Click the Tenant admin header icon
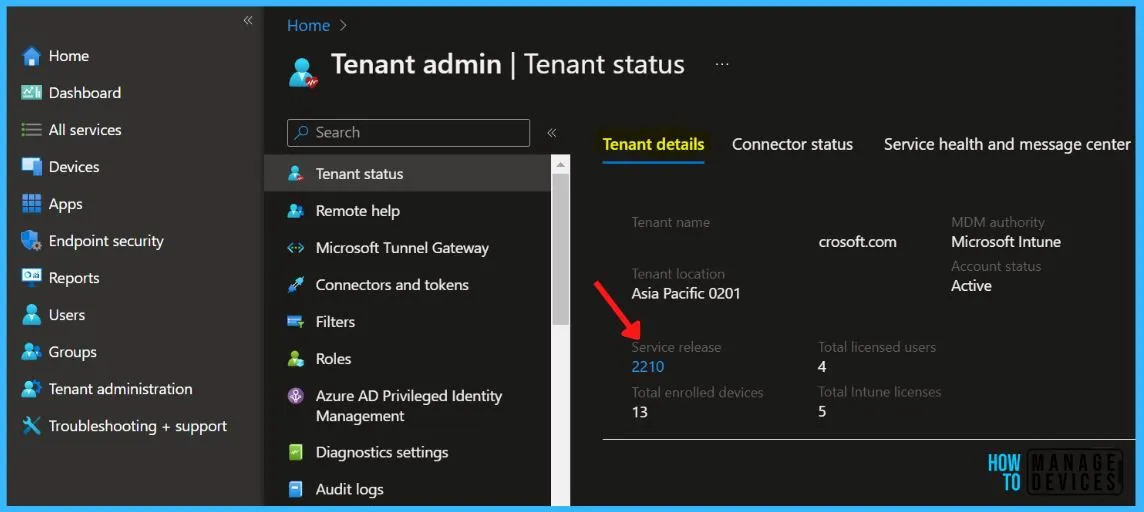Viewport: 1144px width, 512px height. (x=303, y=71)
